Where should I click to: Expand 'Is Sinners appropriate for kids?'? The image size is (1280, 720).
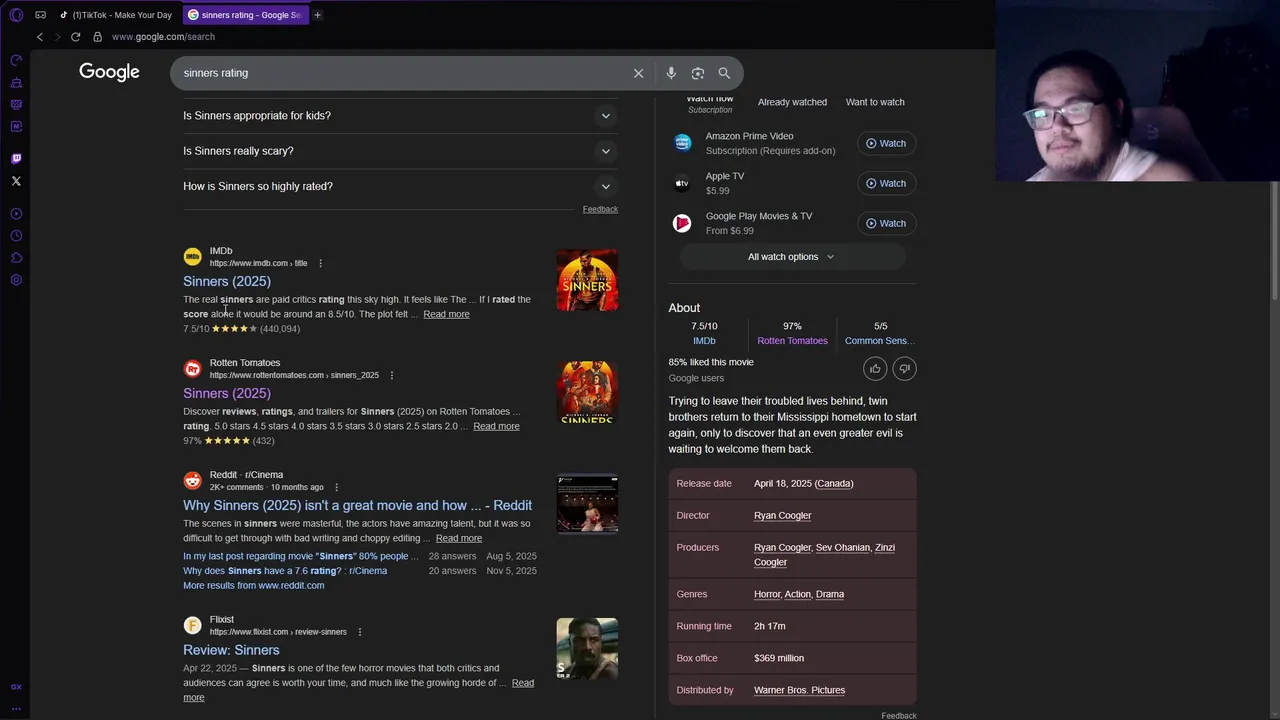(400, 116)
